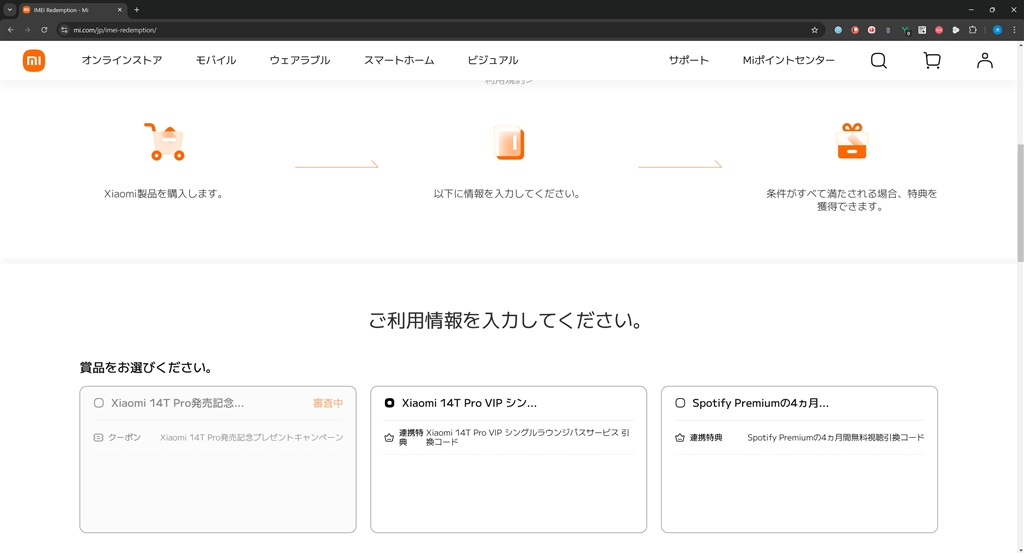Click the orange Mi logo

pos(34,61)
